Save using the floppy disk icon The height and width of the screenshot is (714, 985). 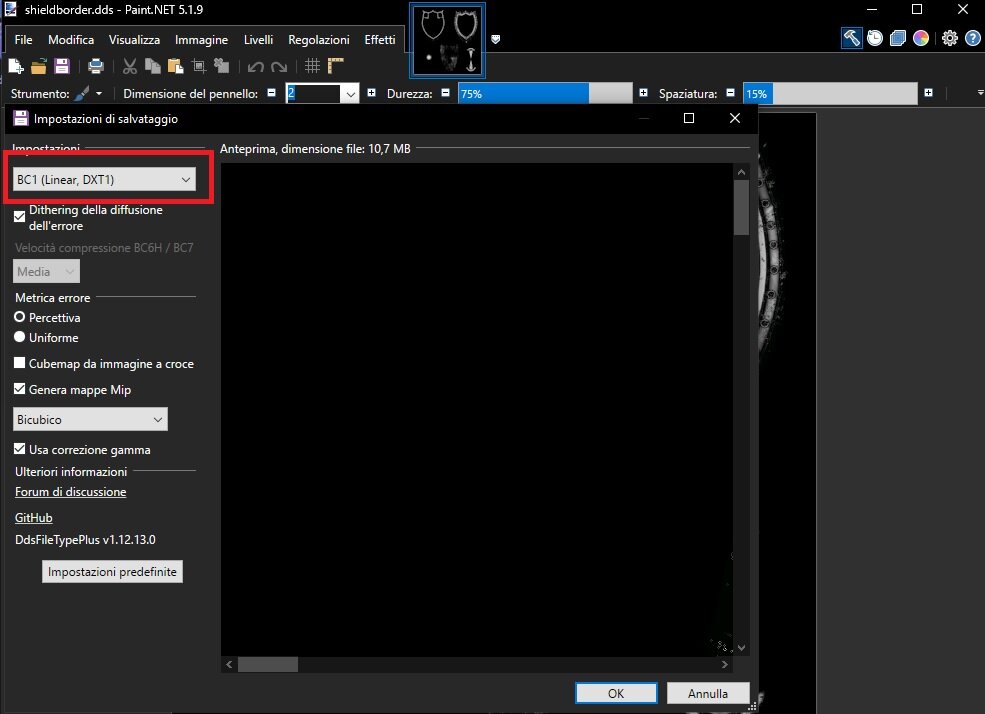coord(62,66)
